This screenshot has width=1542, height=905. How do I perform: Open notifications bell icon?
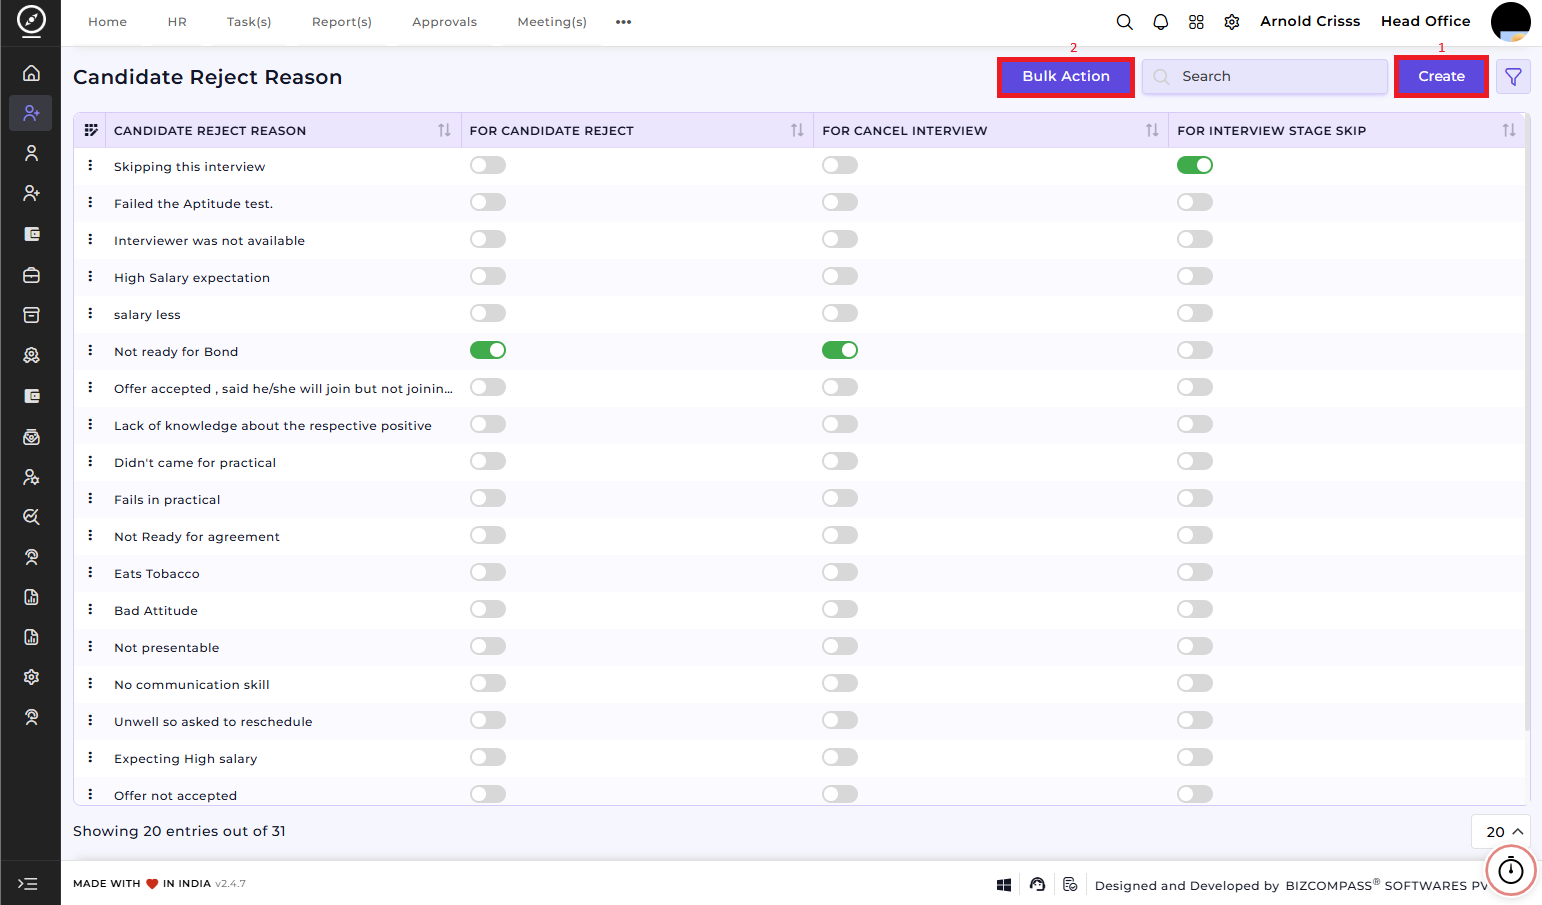tap(1160, 22)
